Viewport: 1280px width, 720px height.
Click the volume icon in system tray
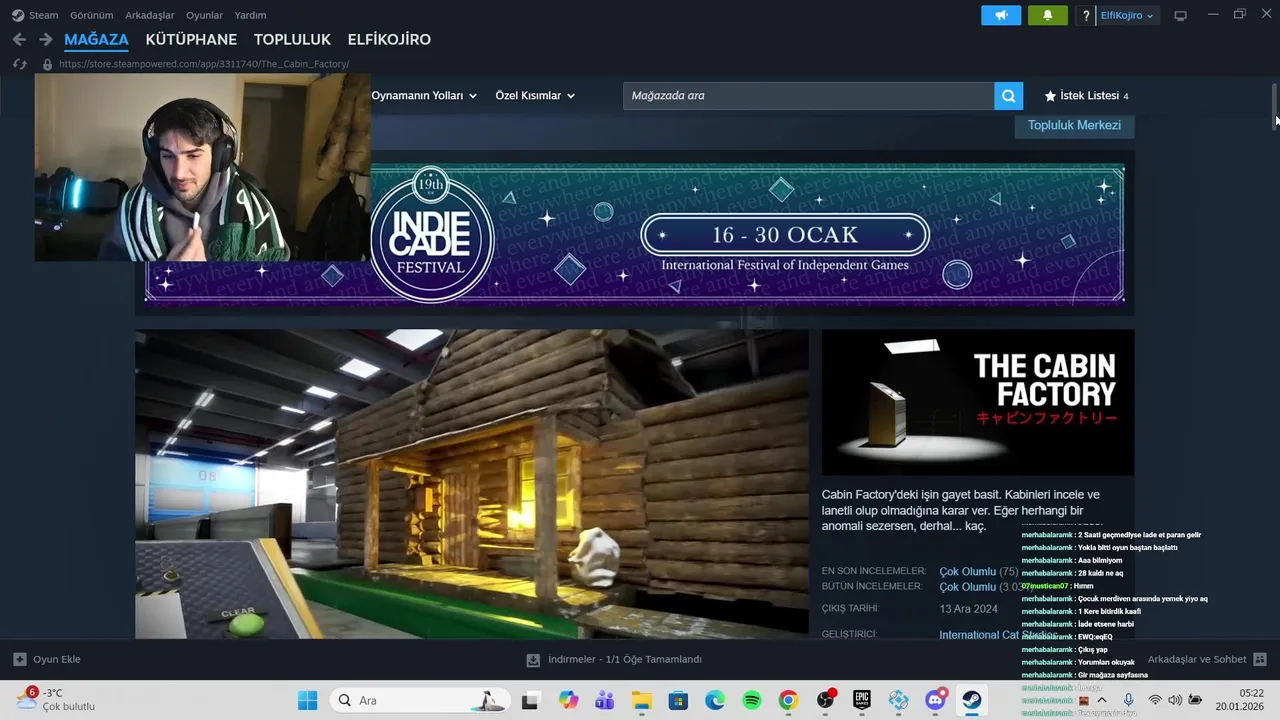point(1175,700)
